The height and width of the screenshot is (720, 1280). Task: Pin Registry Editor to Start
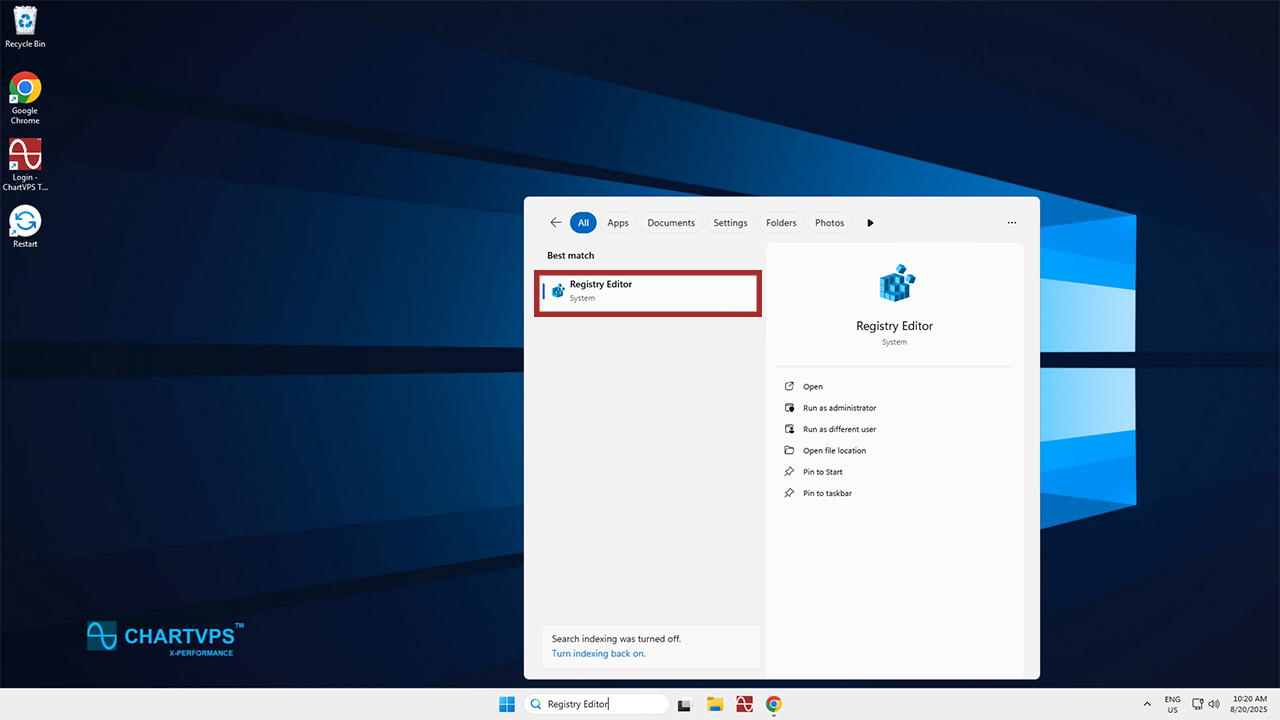click(822, 472)
